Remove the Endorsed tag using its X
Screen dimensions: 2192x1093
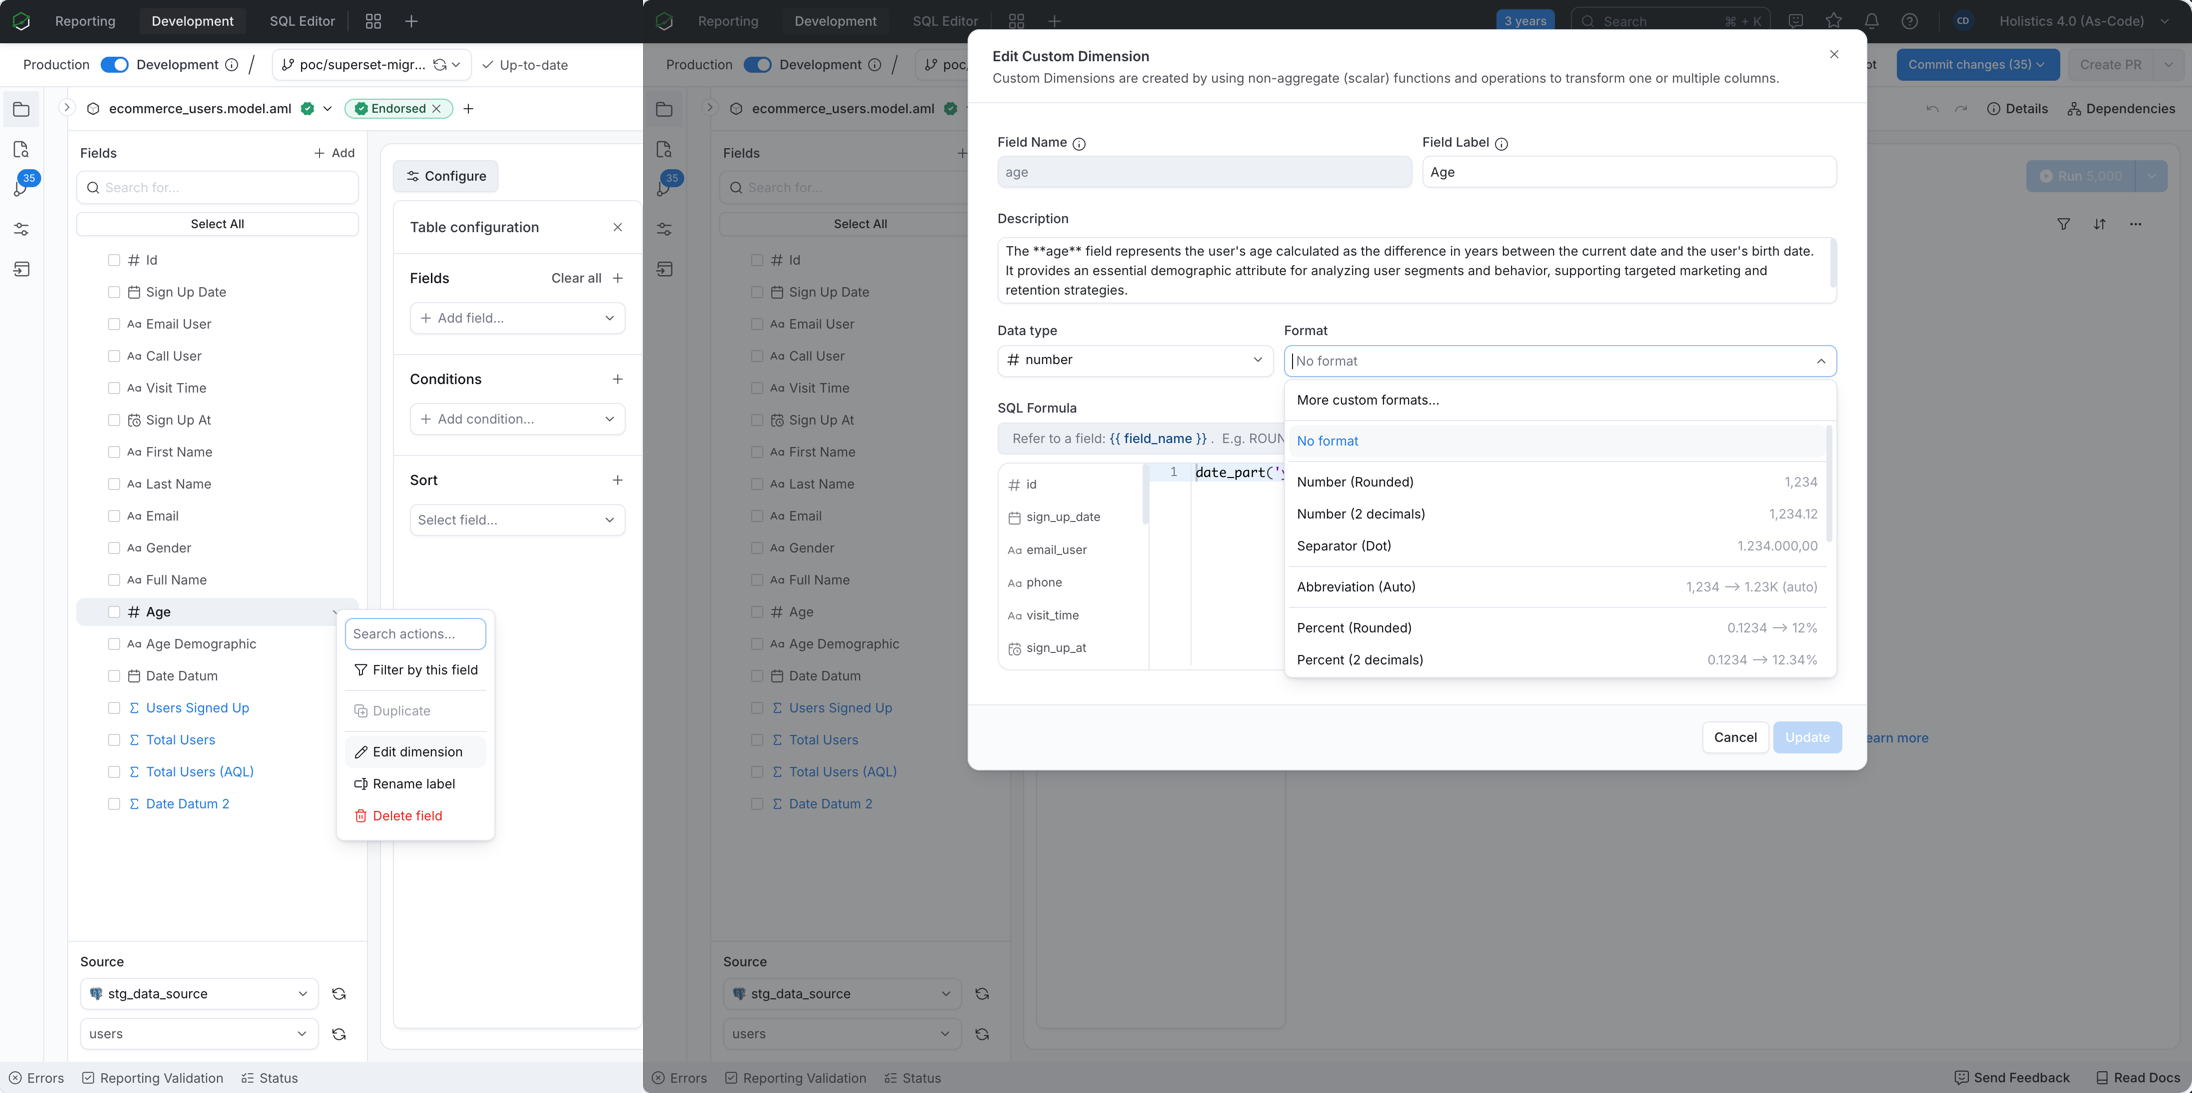(x=437, y=109)
